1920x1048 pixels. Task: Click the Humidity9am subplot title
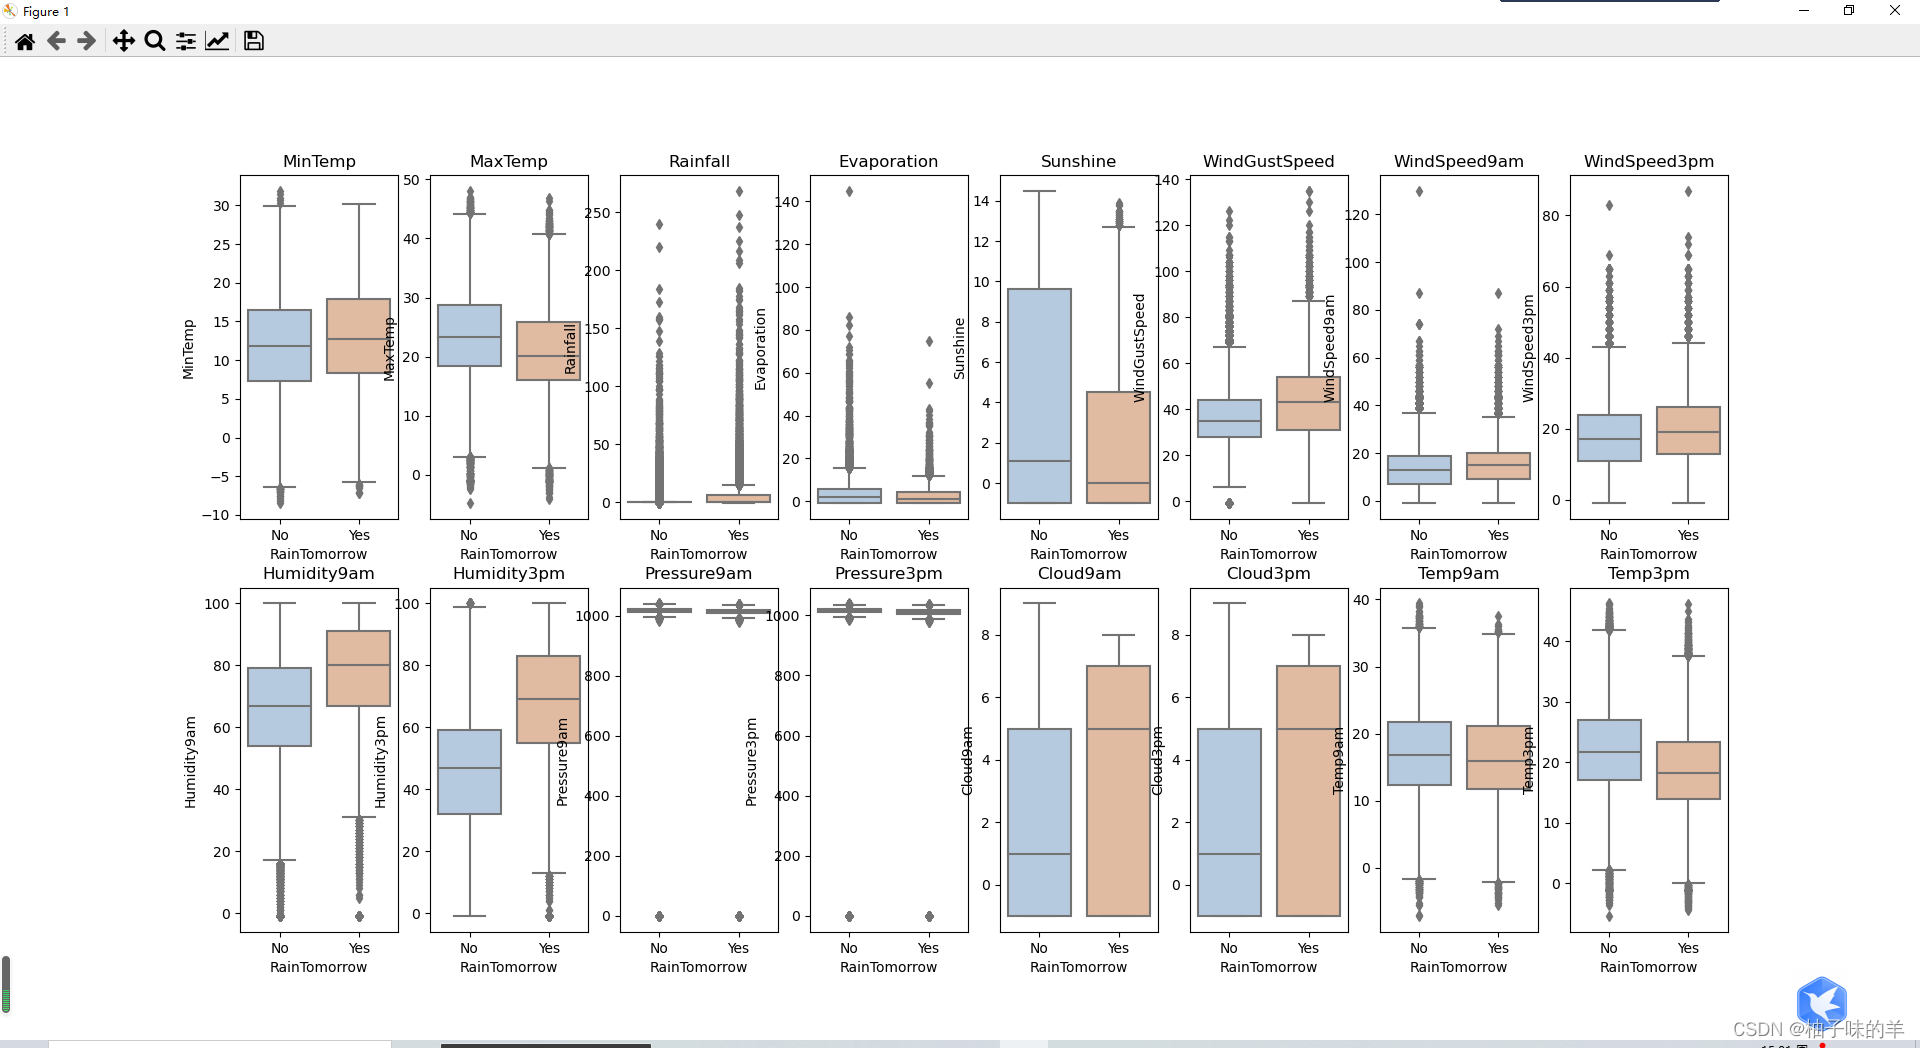(x=319, y=573)
